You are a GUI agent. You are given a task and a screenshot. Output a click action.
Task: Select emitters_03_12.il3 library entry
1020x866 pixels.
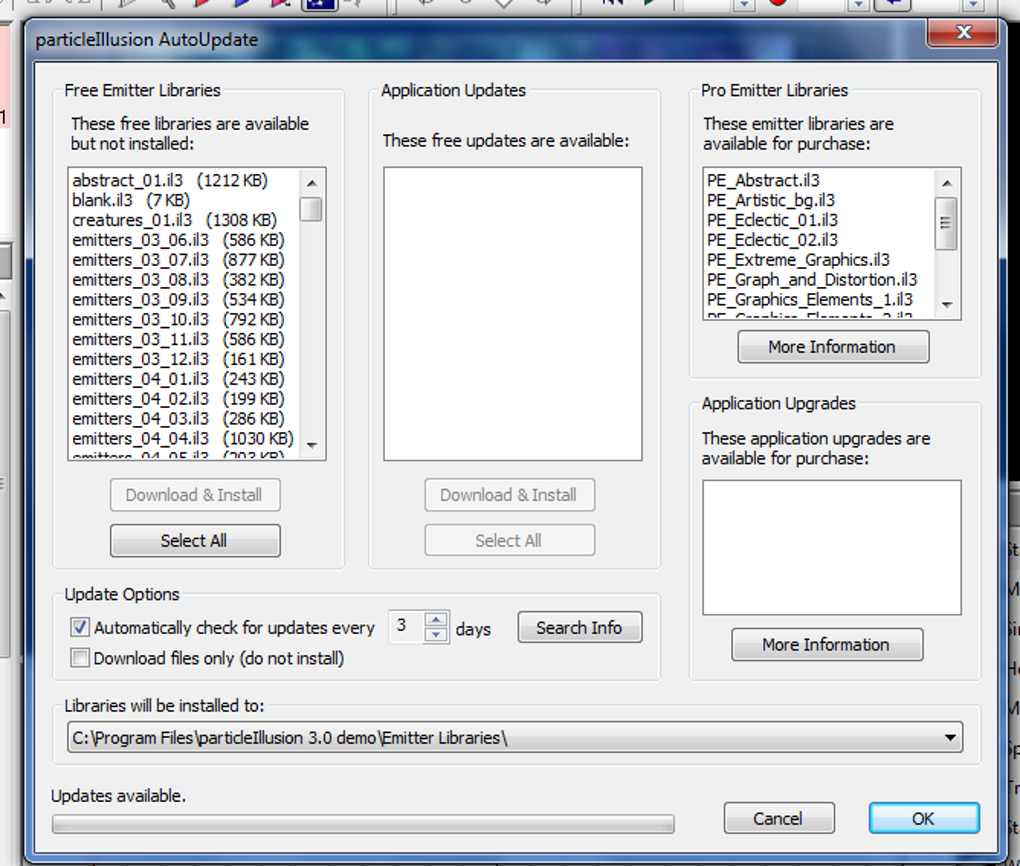178,359
